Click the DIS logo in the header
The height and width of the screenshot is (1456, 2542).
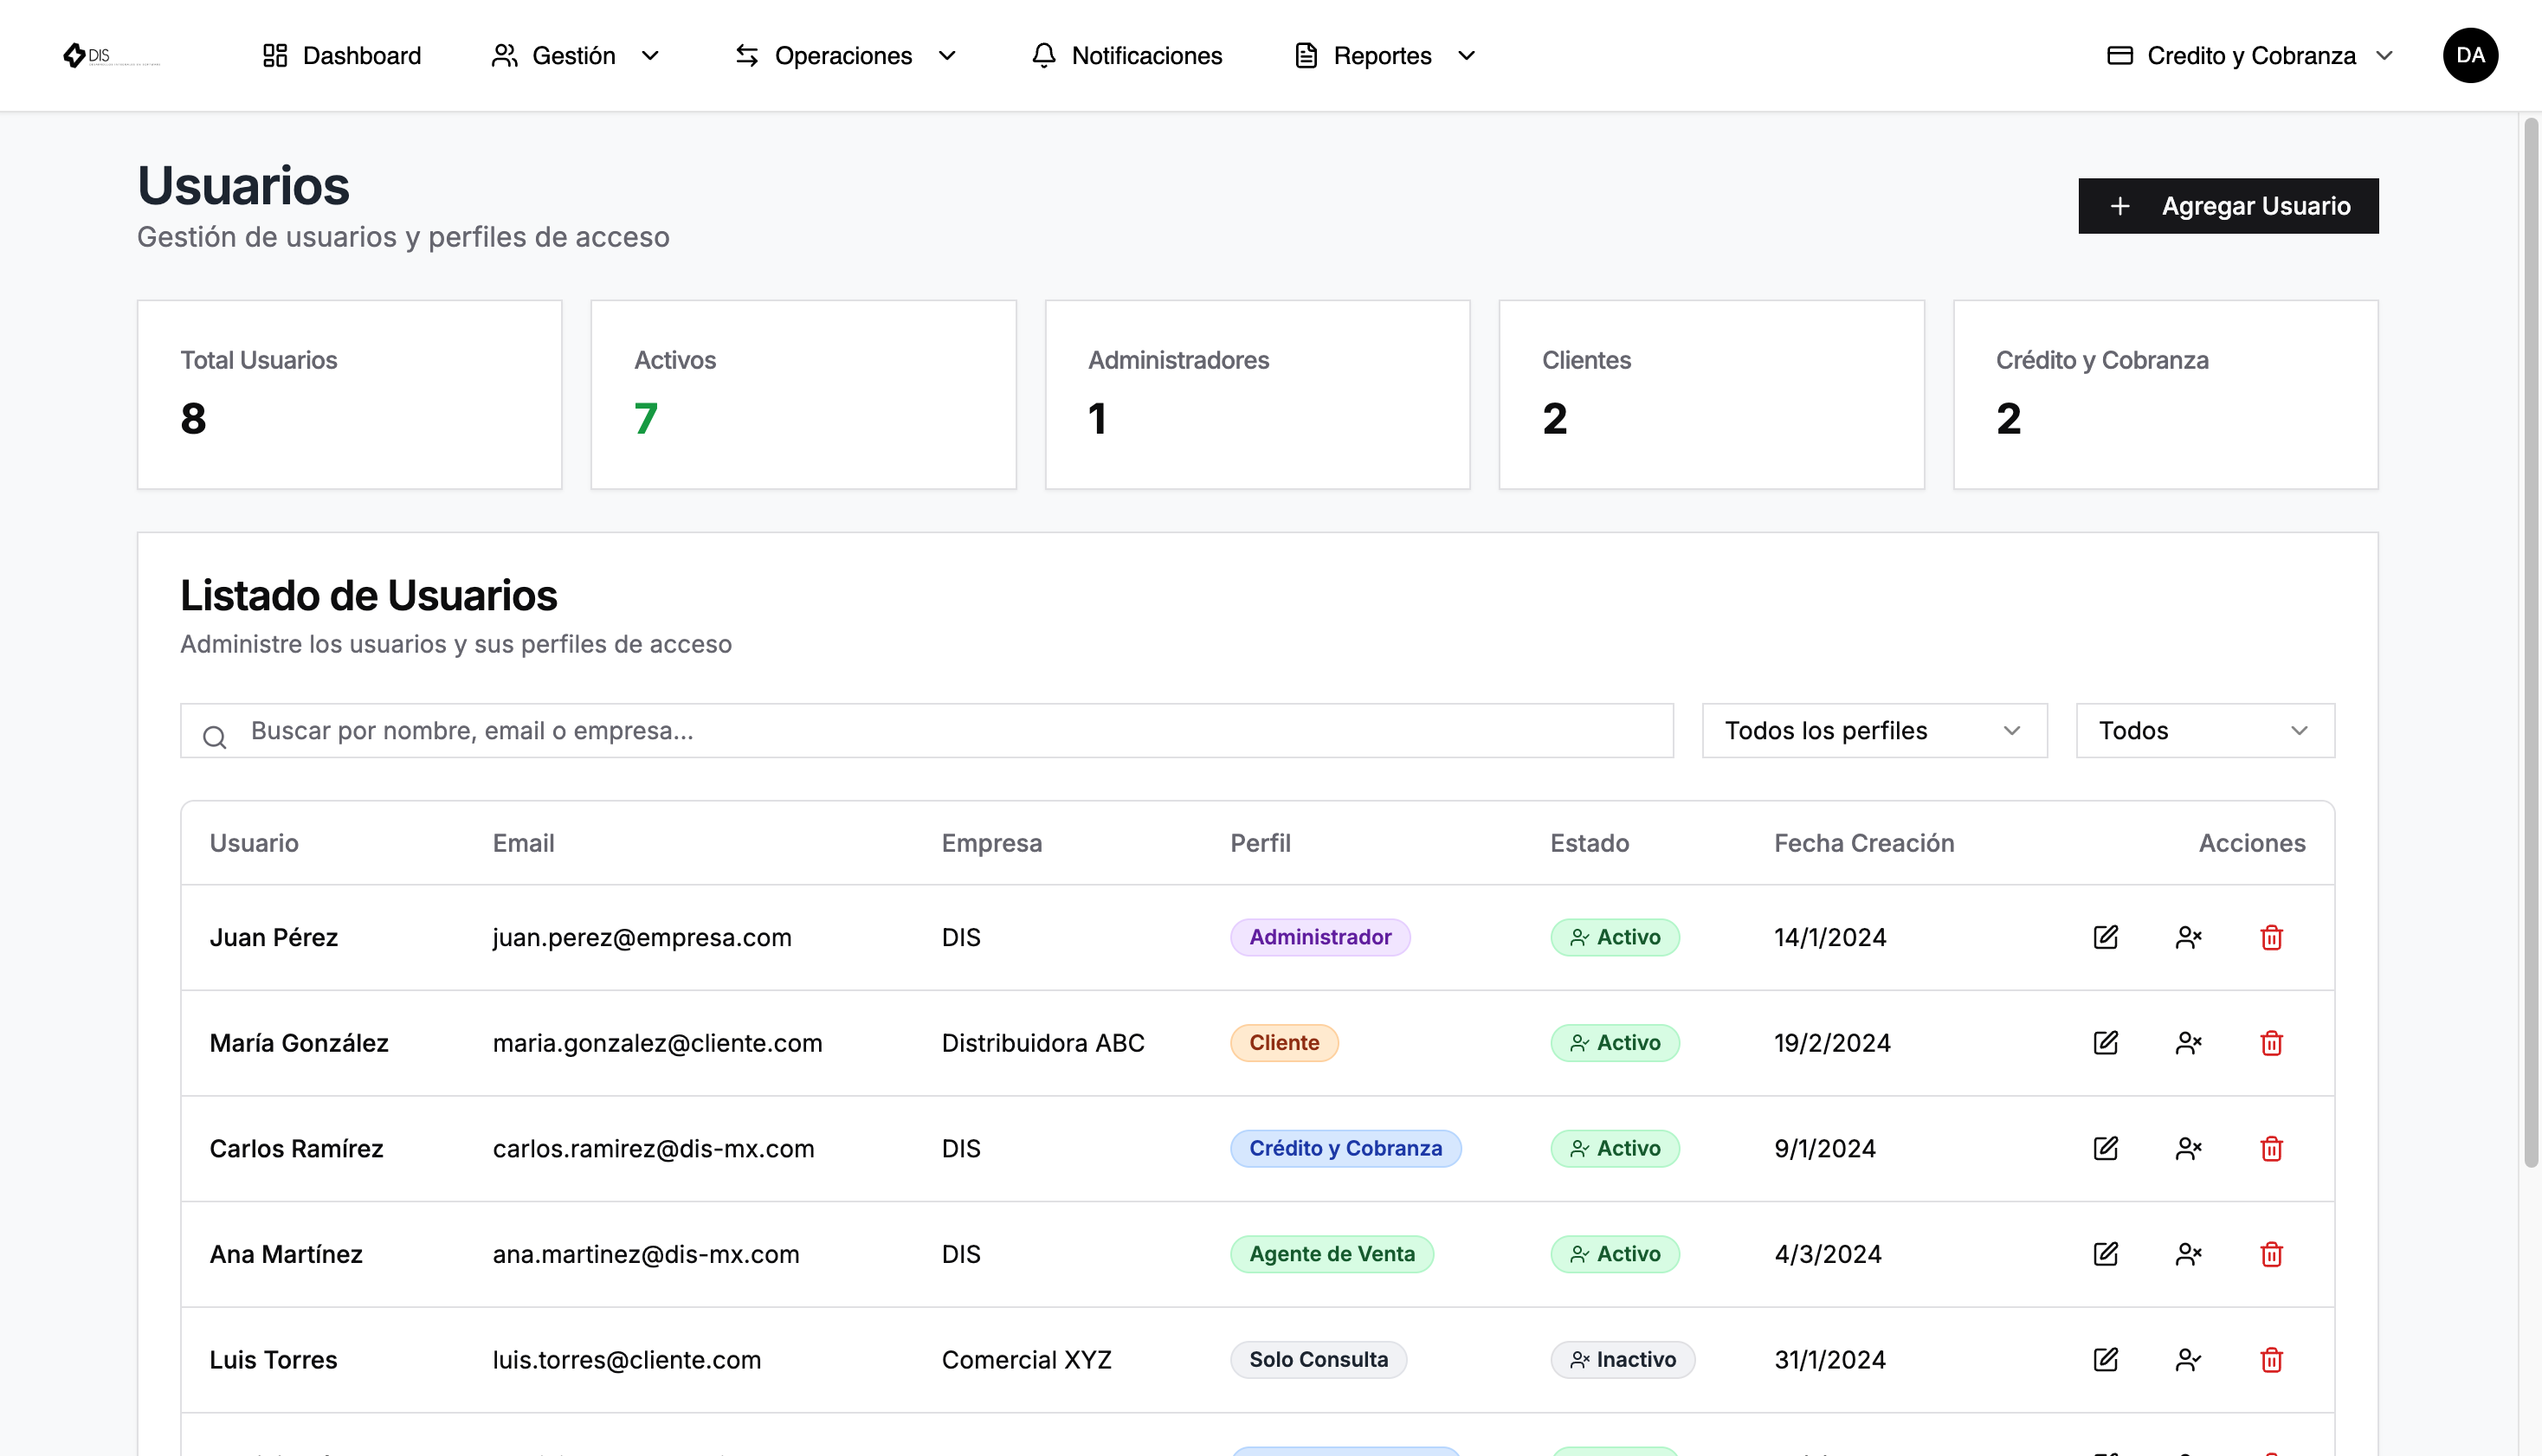click(x=110, y=55)
